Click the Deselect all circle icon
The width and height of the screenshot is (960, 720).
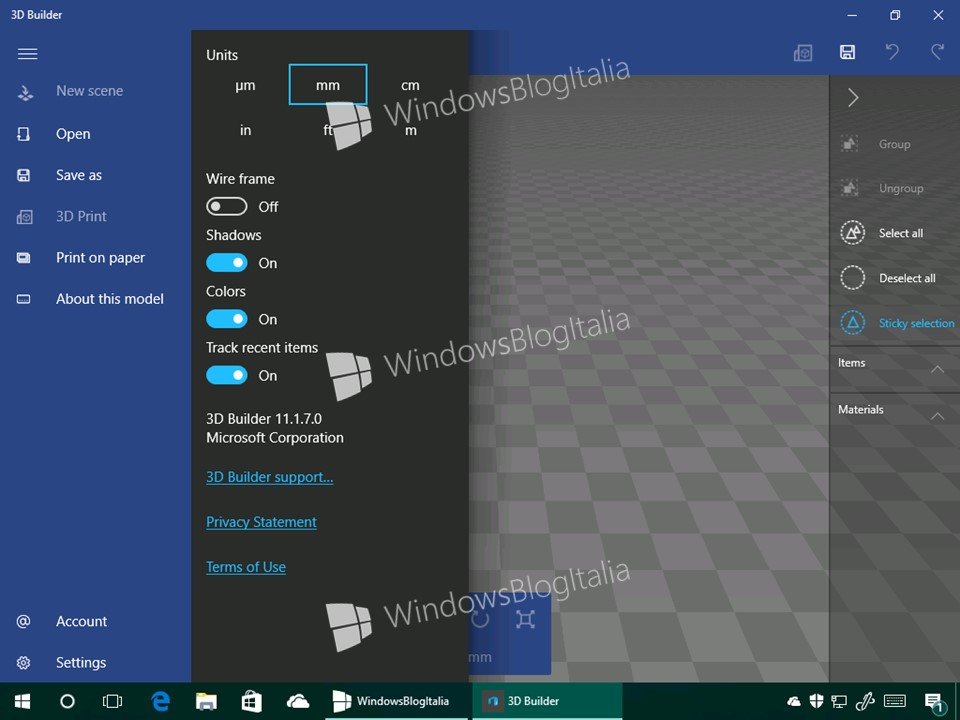pos(852,277)
